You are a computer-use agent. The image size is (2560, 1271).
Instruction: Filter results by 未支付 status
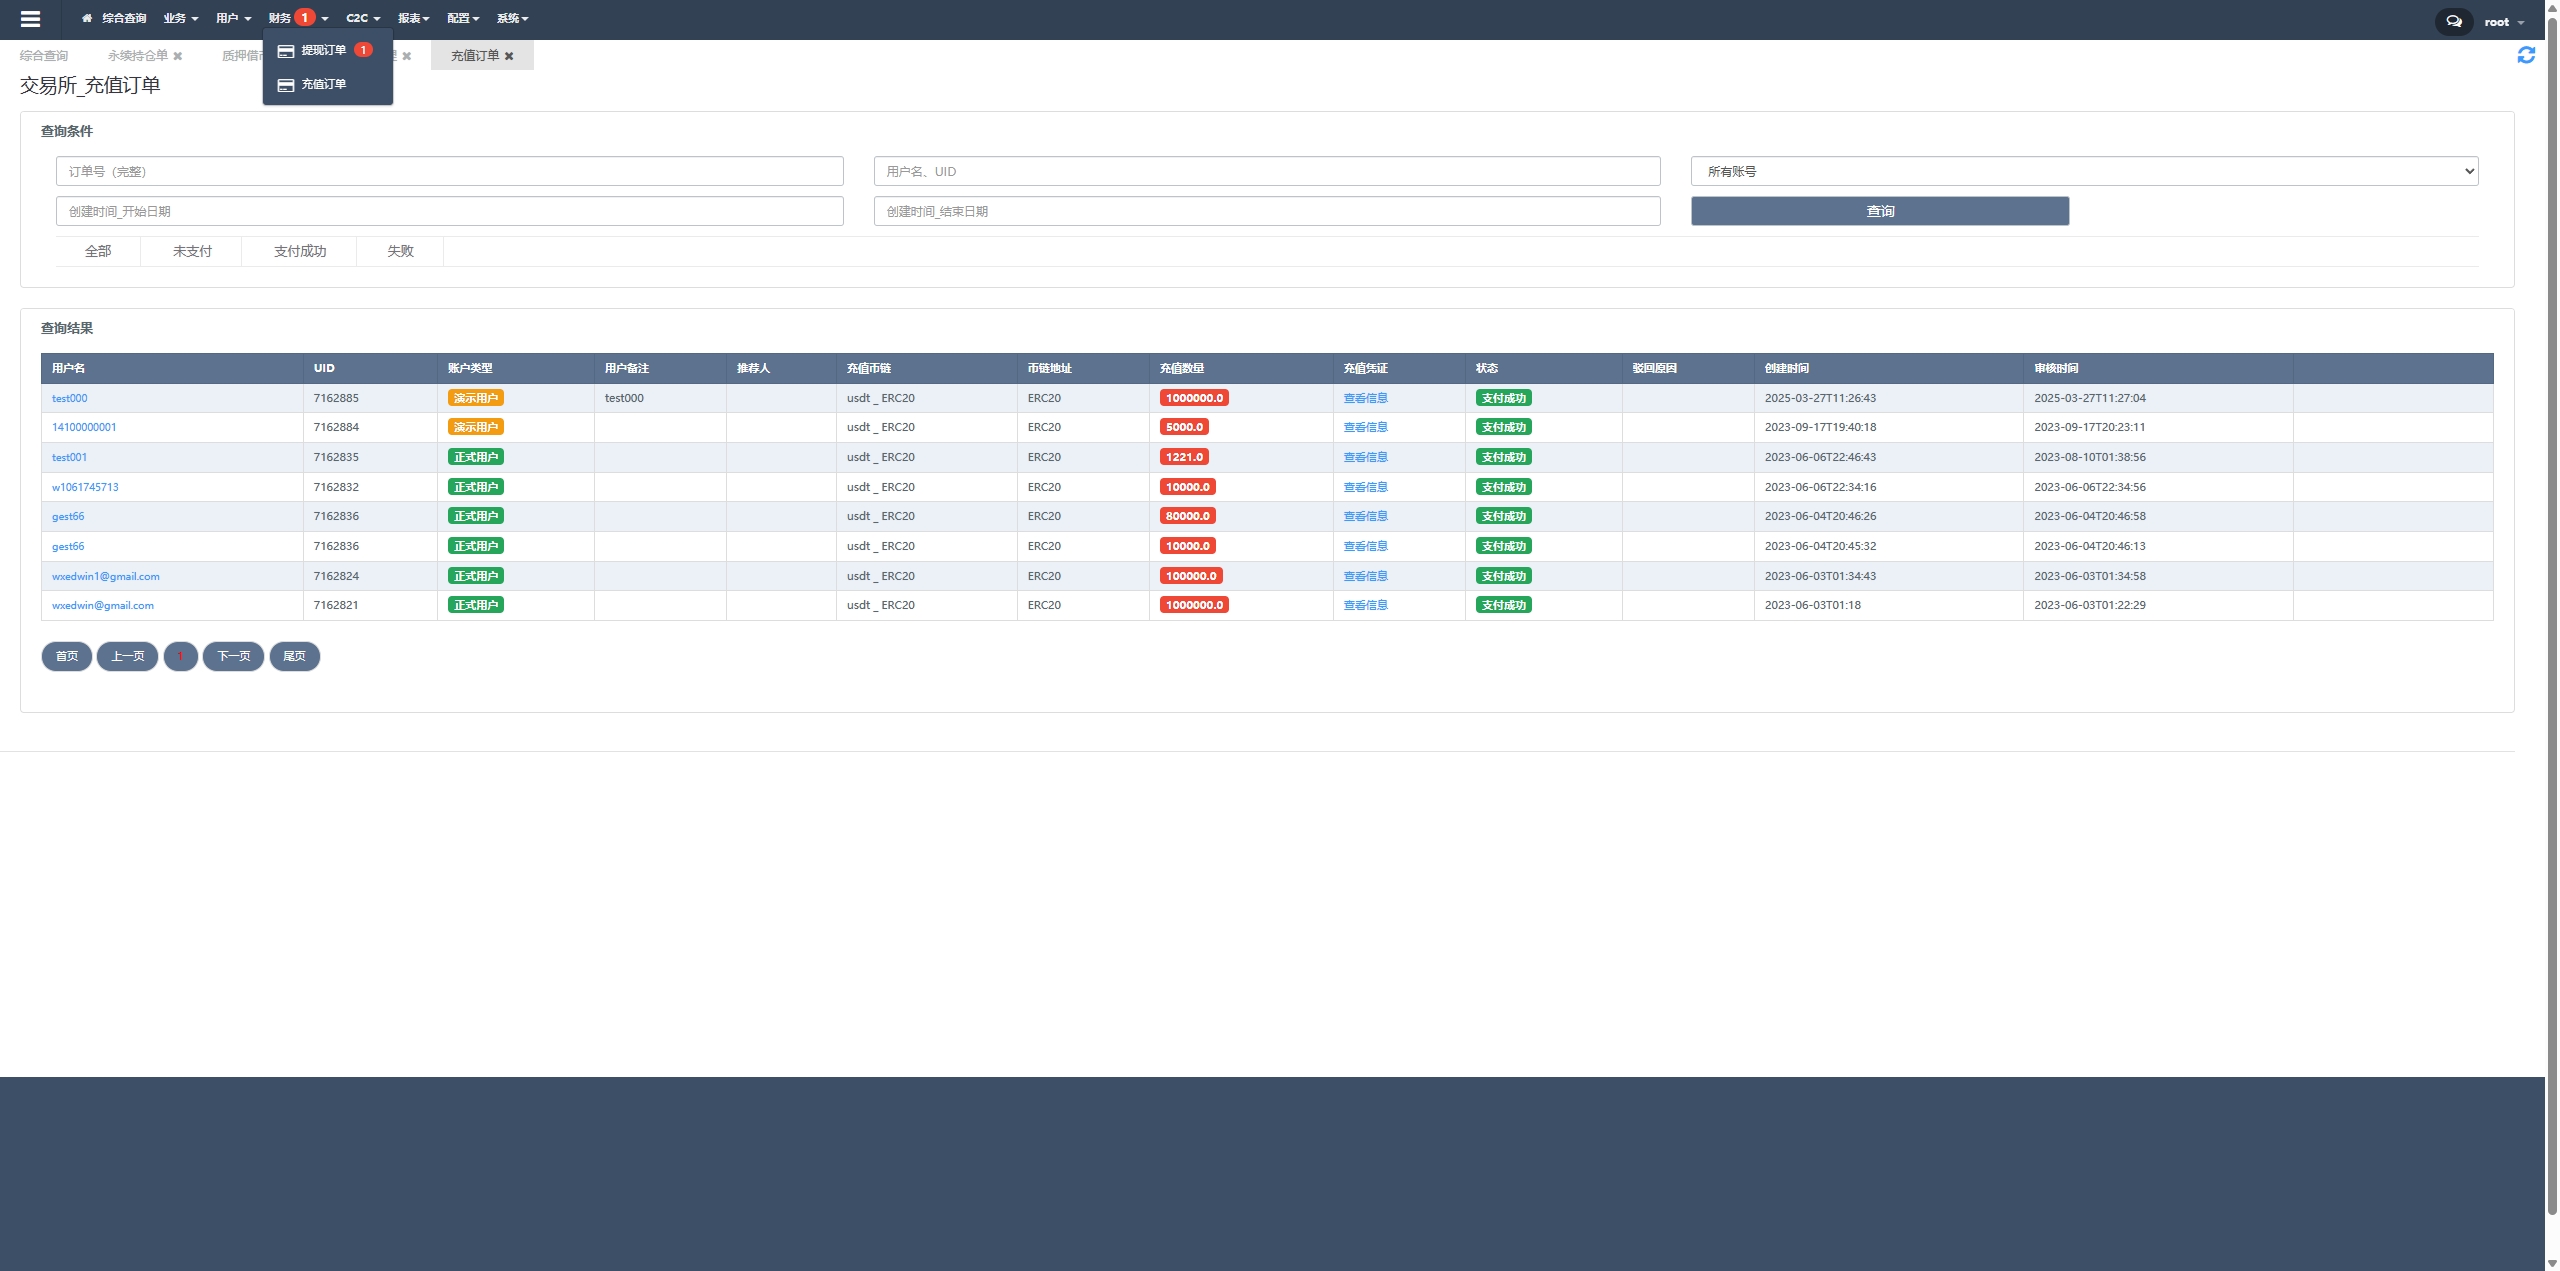pos(192,251)
